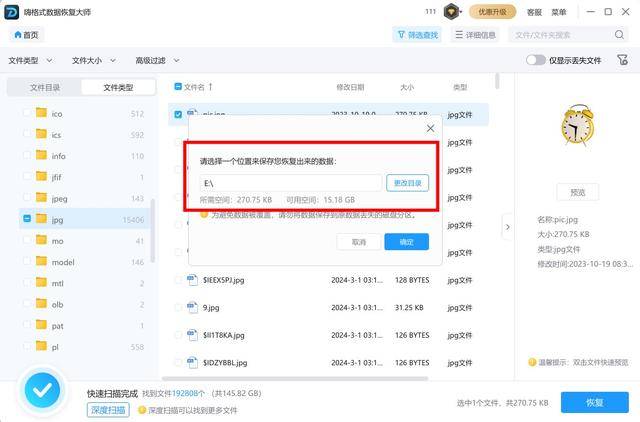
Task: Click the 更改目录 button in dialog
Action: [x=408, y=184]
